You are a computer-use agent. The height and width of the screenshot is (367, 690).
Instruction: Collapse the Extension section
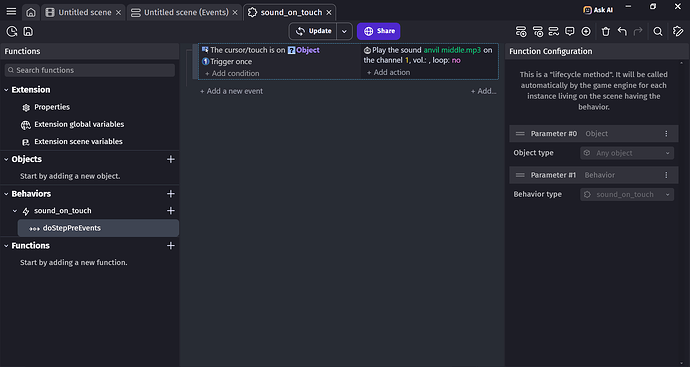[6, 90]
